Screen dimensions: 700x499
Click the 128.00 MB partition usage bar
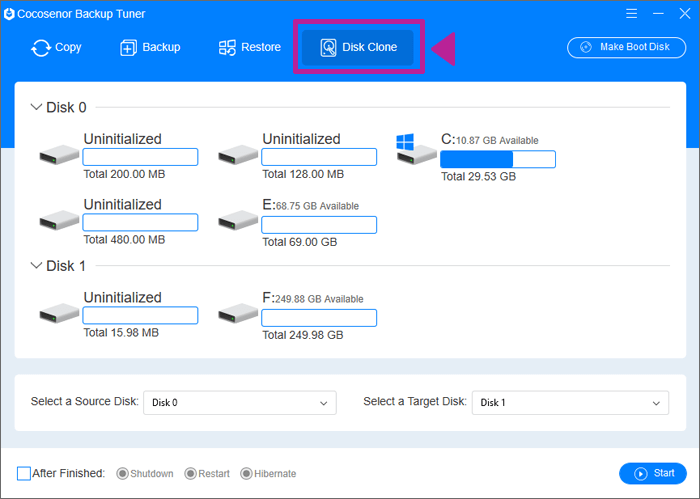319,157
